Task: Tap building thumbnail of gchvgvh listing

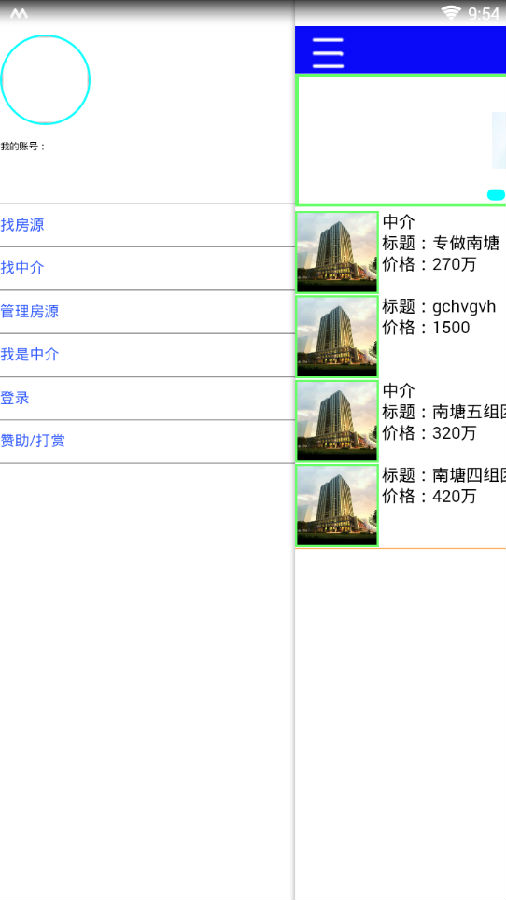Action: [x=337, y=336]
